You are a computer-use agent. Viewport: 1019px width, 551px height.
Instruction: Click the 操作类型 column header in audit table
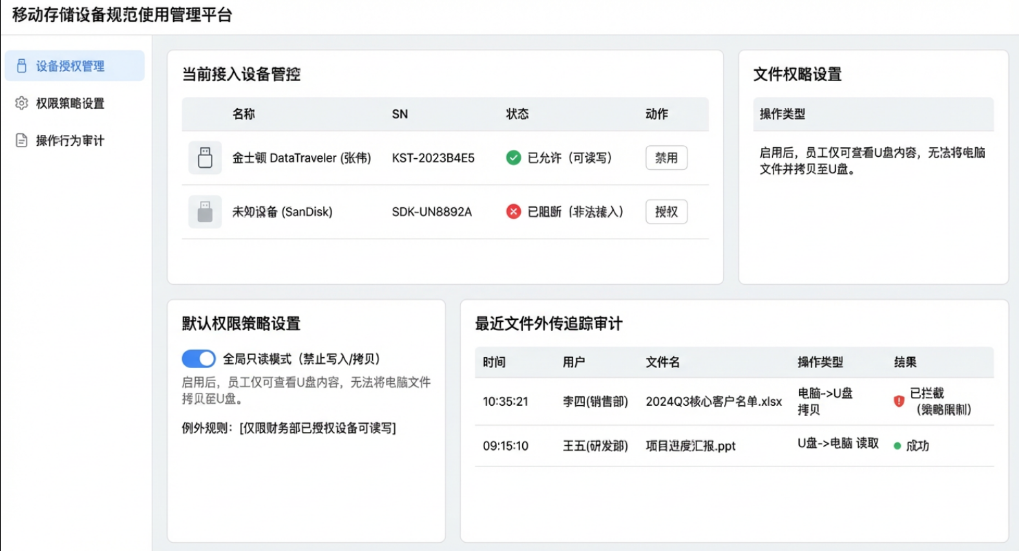[820, 362]
